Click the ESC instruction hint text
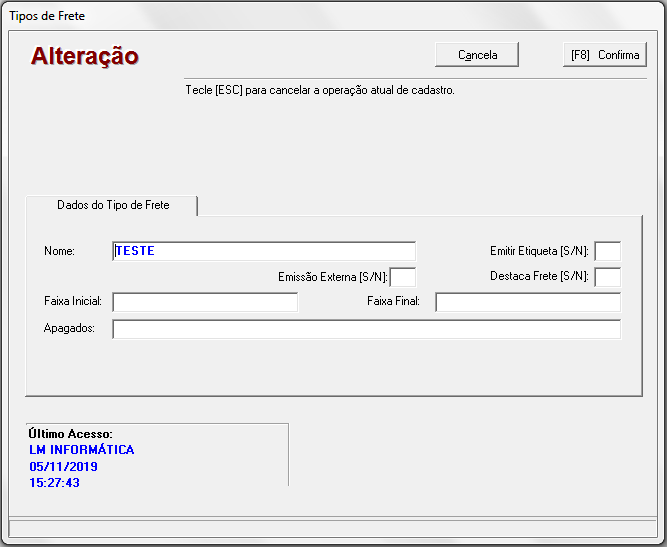The height and width of the screenshot is (547, 667). point(320,90)
